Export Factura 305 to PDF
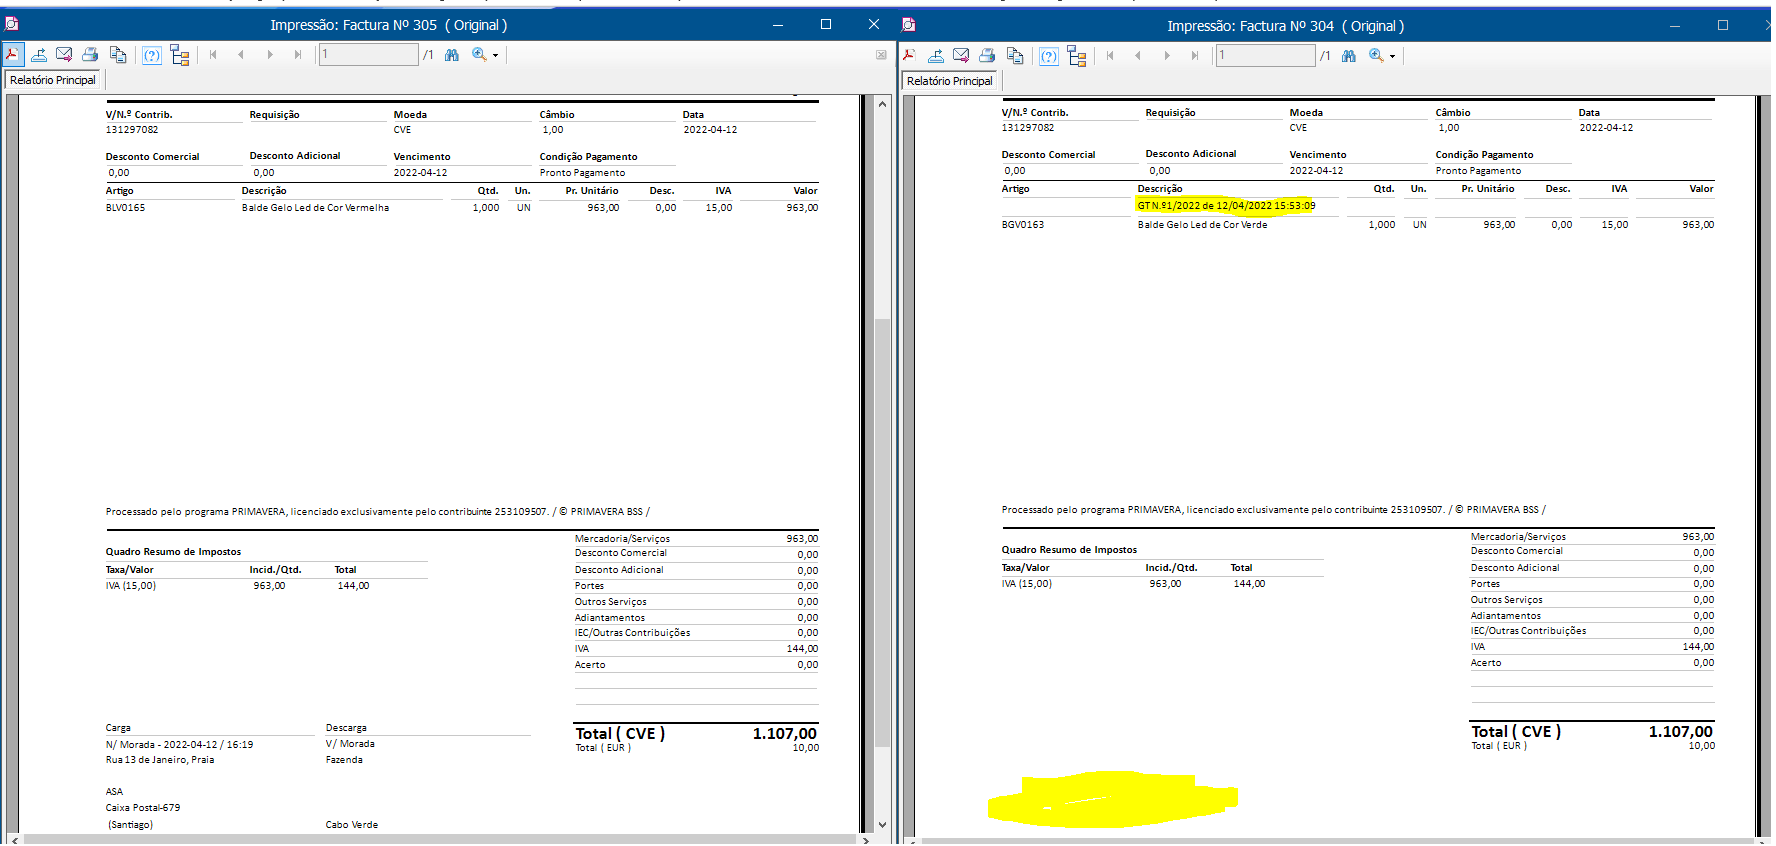The width and height of the screenshot is (1776, 846). coord(13,55)
